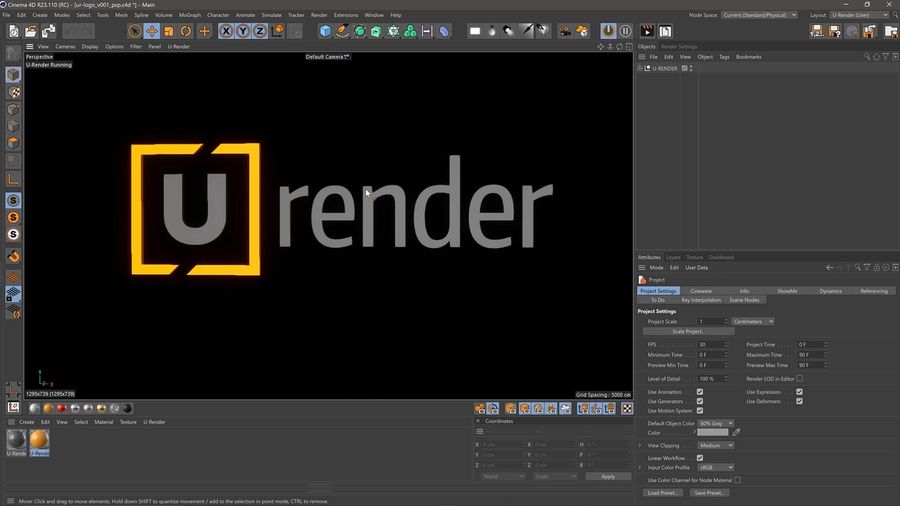Toggle X axis lock button
900x506 pixels.
coord(226,31)
